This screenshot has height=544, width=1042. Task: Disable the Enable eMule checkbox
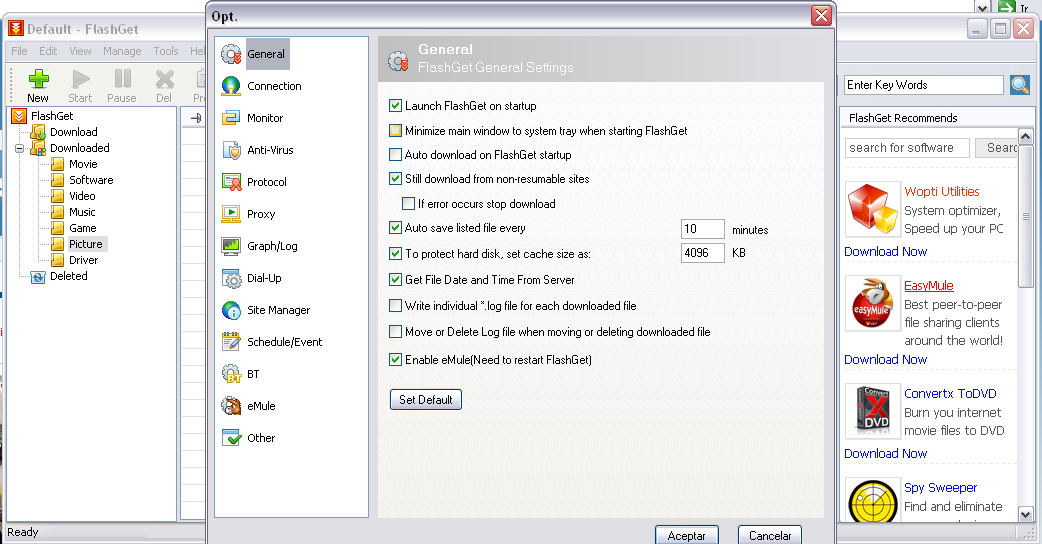coord(395,360)
